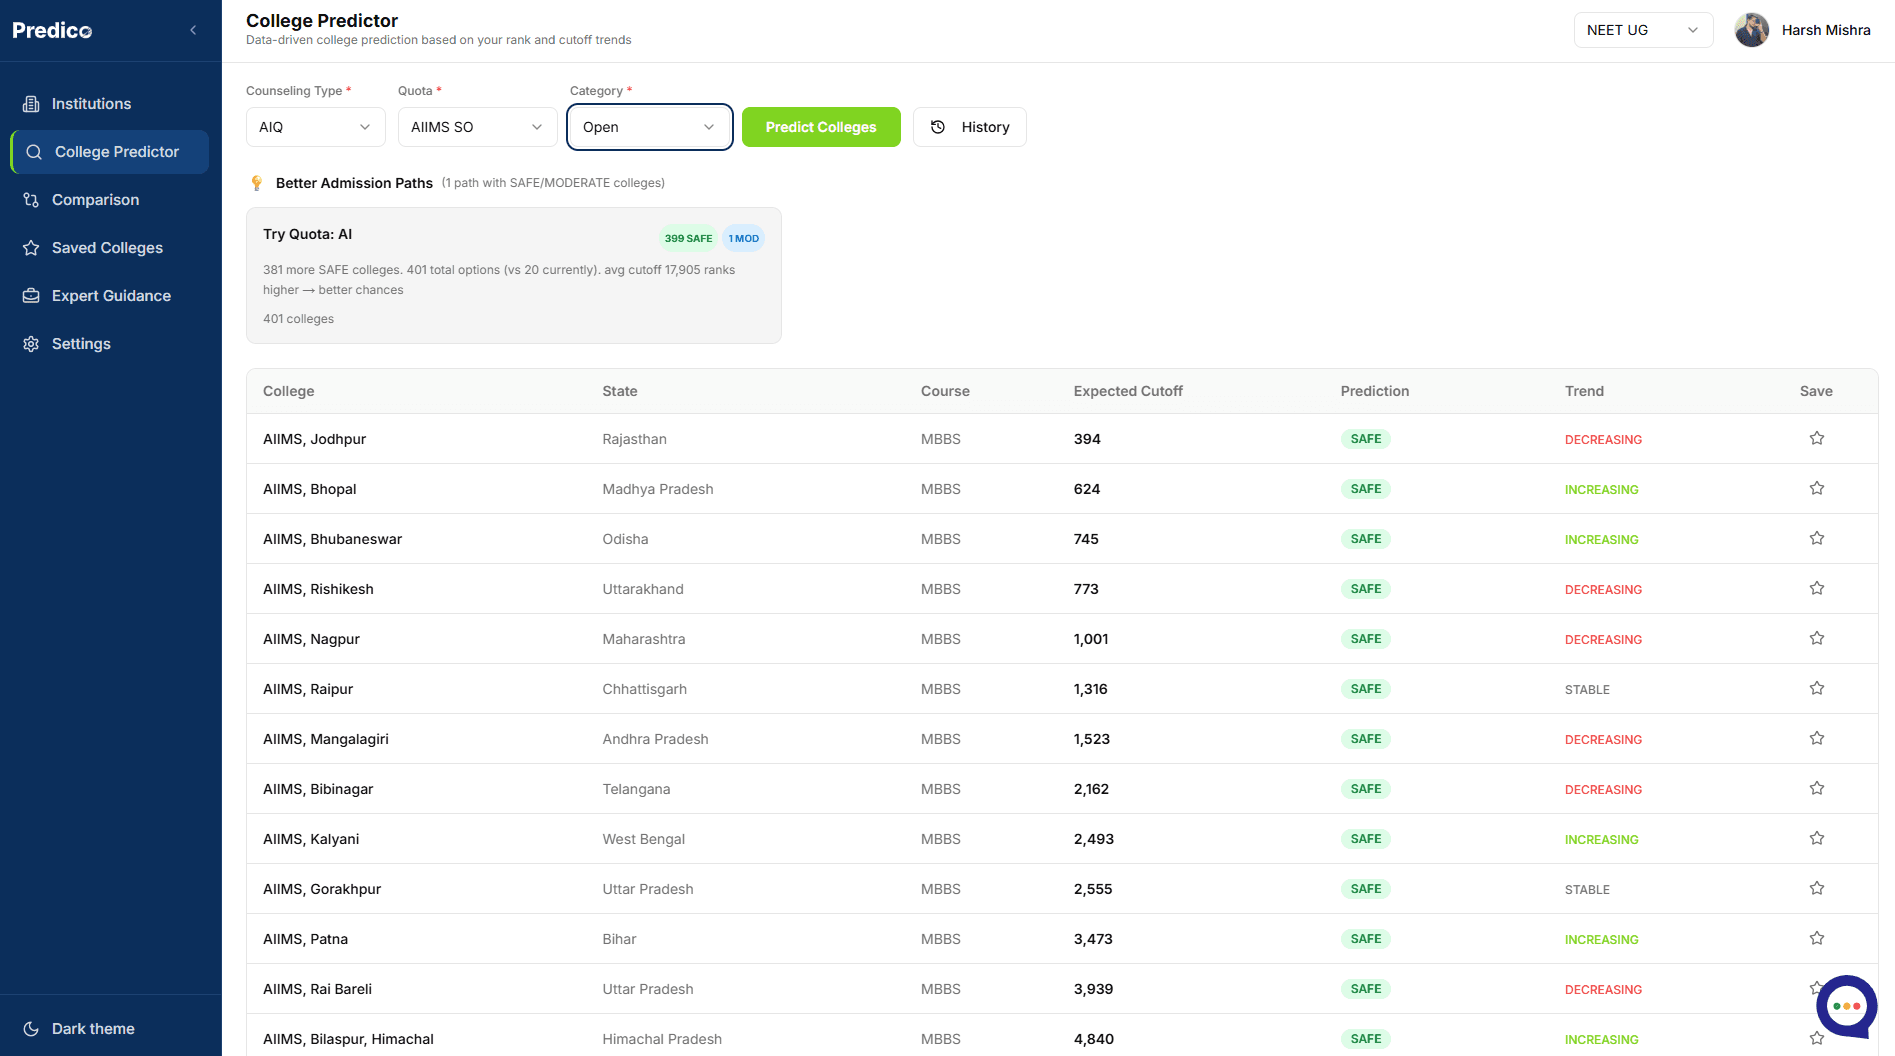This screenshot has height=1056, width=1895.
Task: Click INCREASING trend in AIIMS, Kalyani row
Action: 1602,840
